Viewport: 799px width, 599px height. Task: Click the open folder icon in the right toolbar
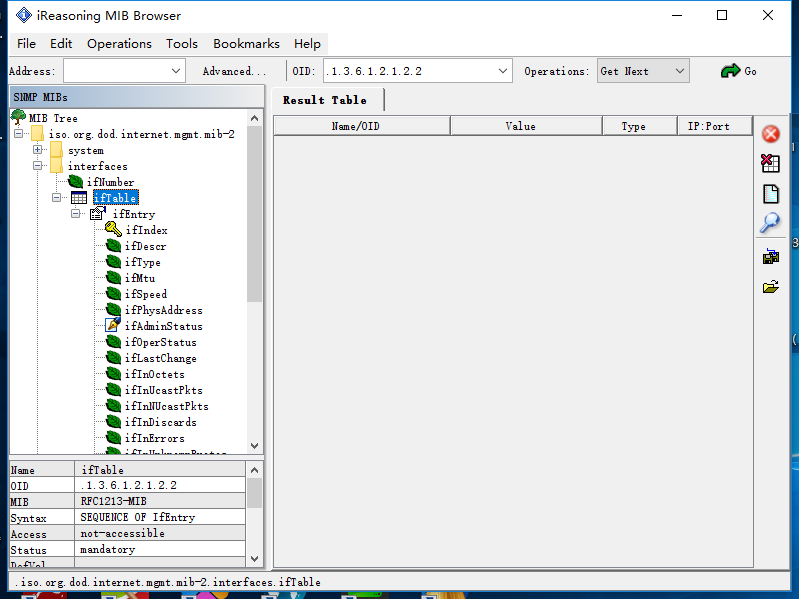(x=770, y=287)
